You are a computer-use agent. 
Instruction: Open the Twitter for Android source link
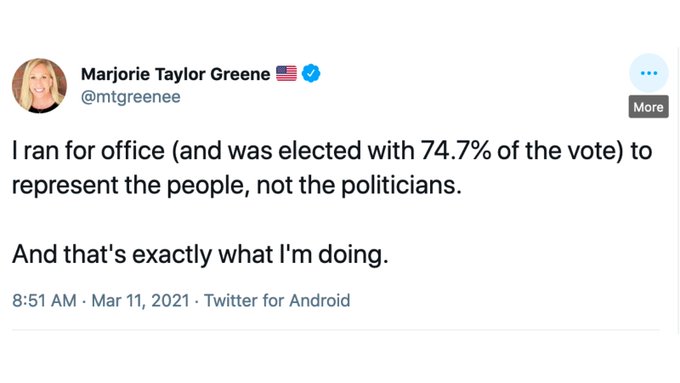(277, 301)
